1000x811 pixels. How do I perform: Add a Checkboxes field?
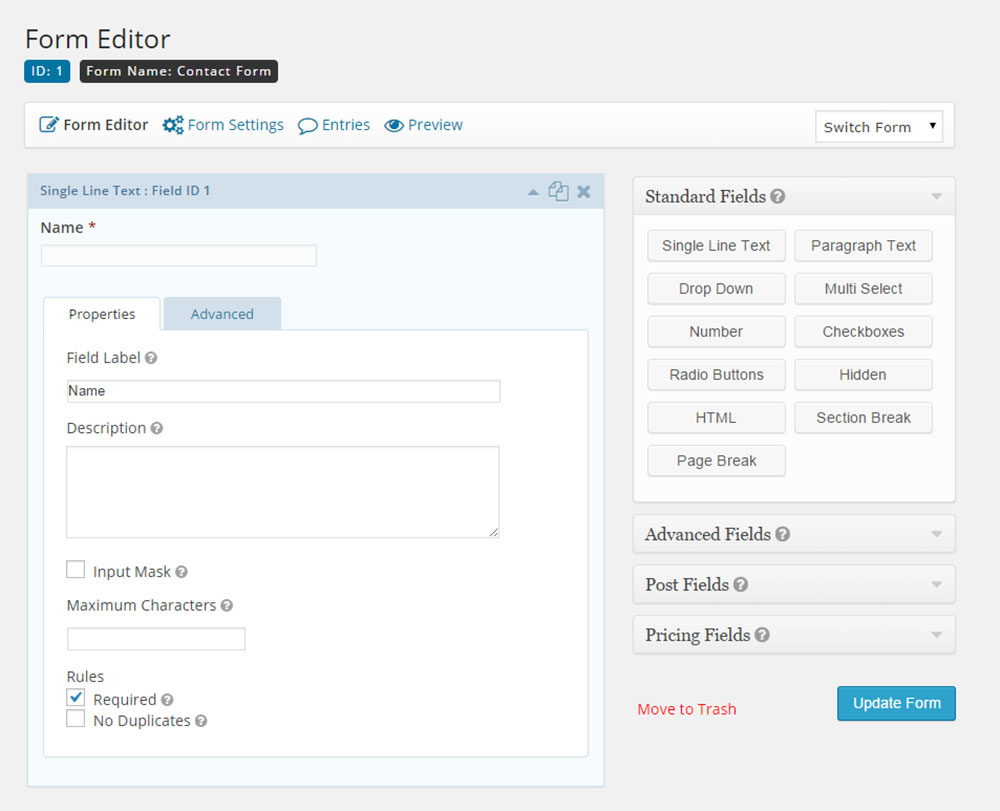point(863,332)
